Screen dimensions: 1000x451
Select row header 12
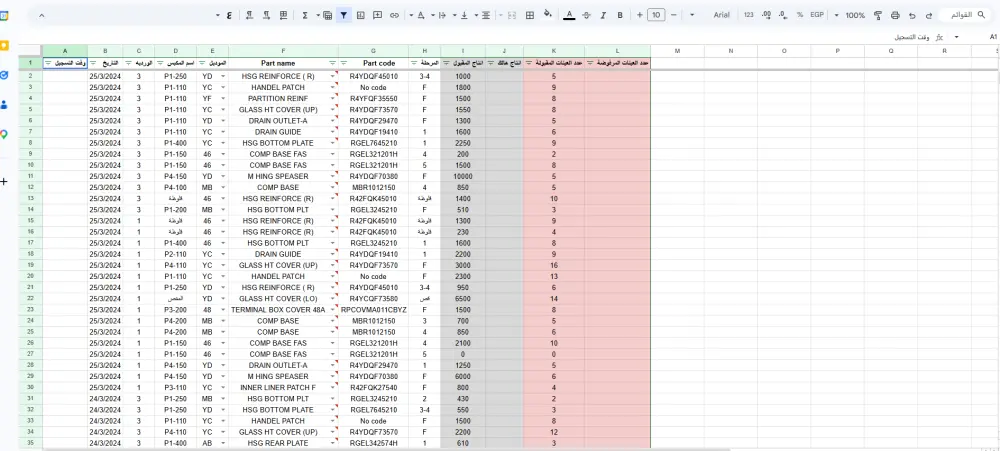pos(30,188)
